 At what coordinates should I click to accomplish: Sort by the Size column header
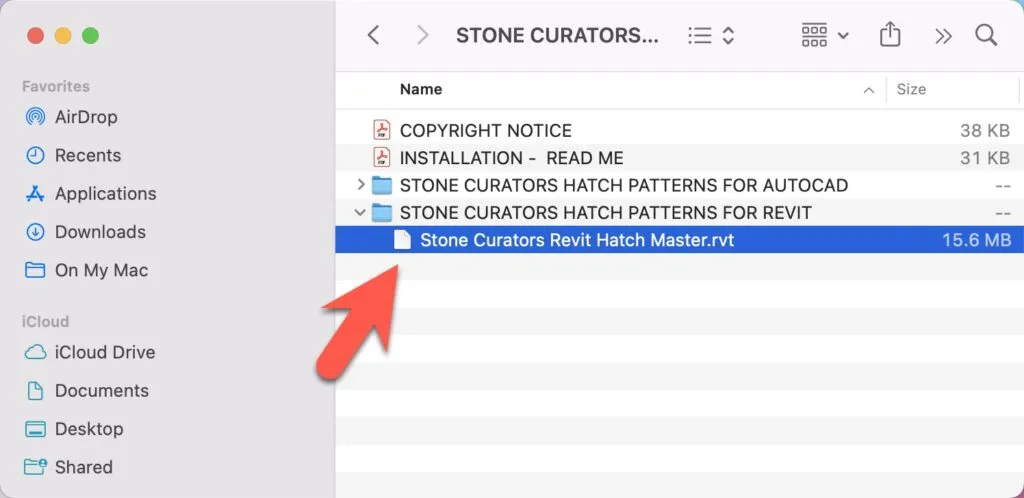(x=911, y=89)
